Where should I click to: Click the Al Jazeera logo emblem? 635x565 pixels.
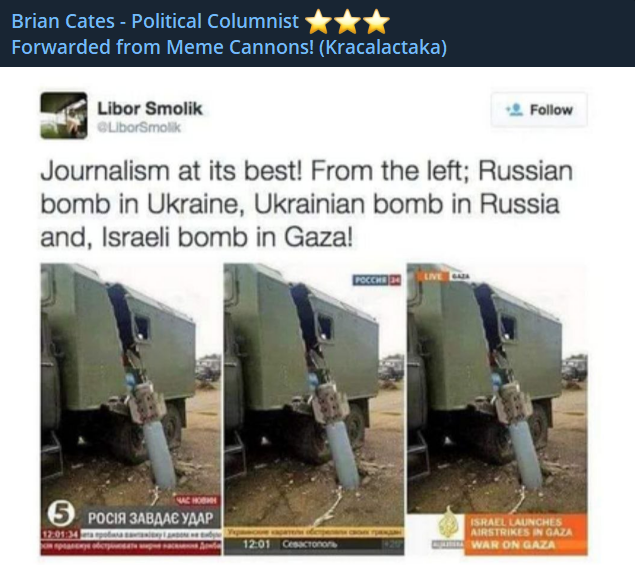point(448,524)
